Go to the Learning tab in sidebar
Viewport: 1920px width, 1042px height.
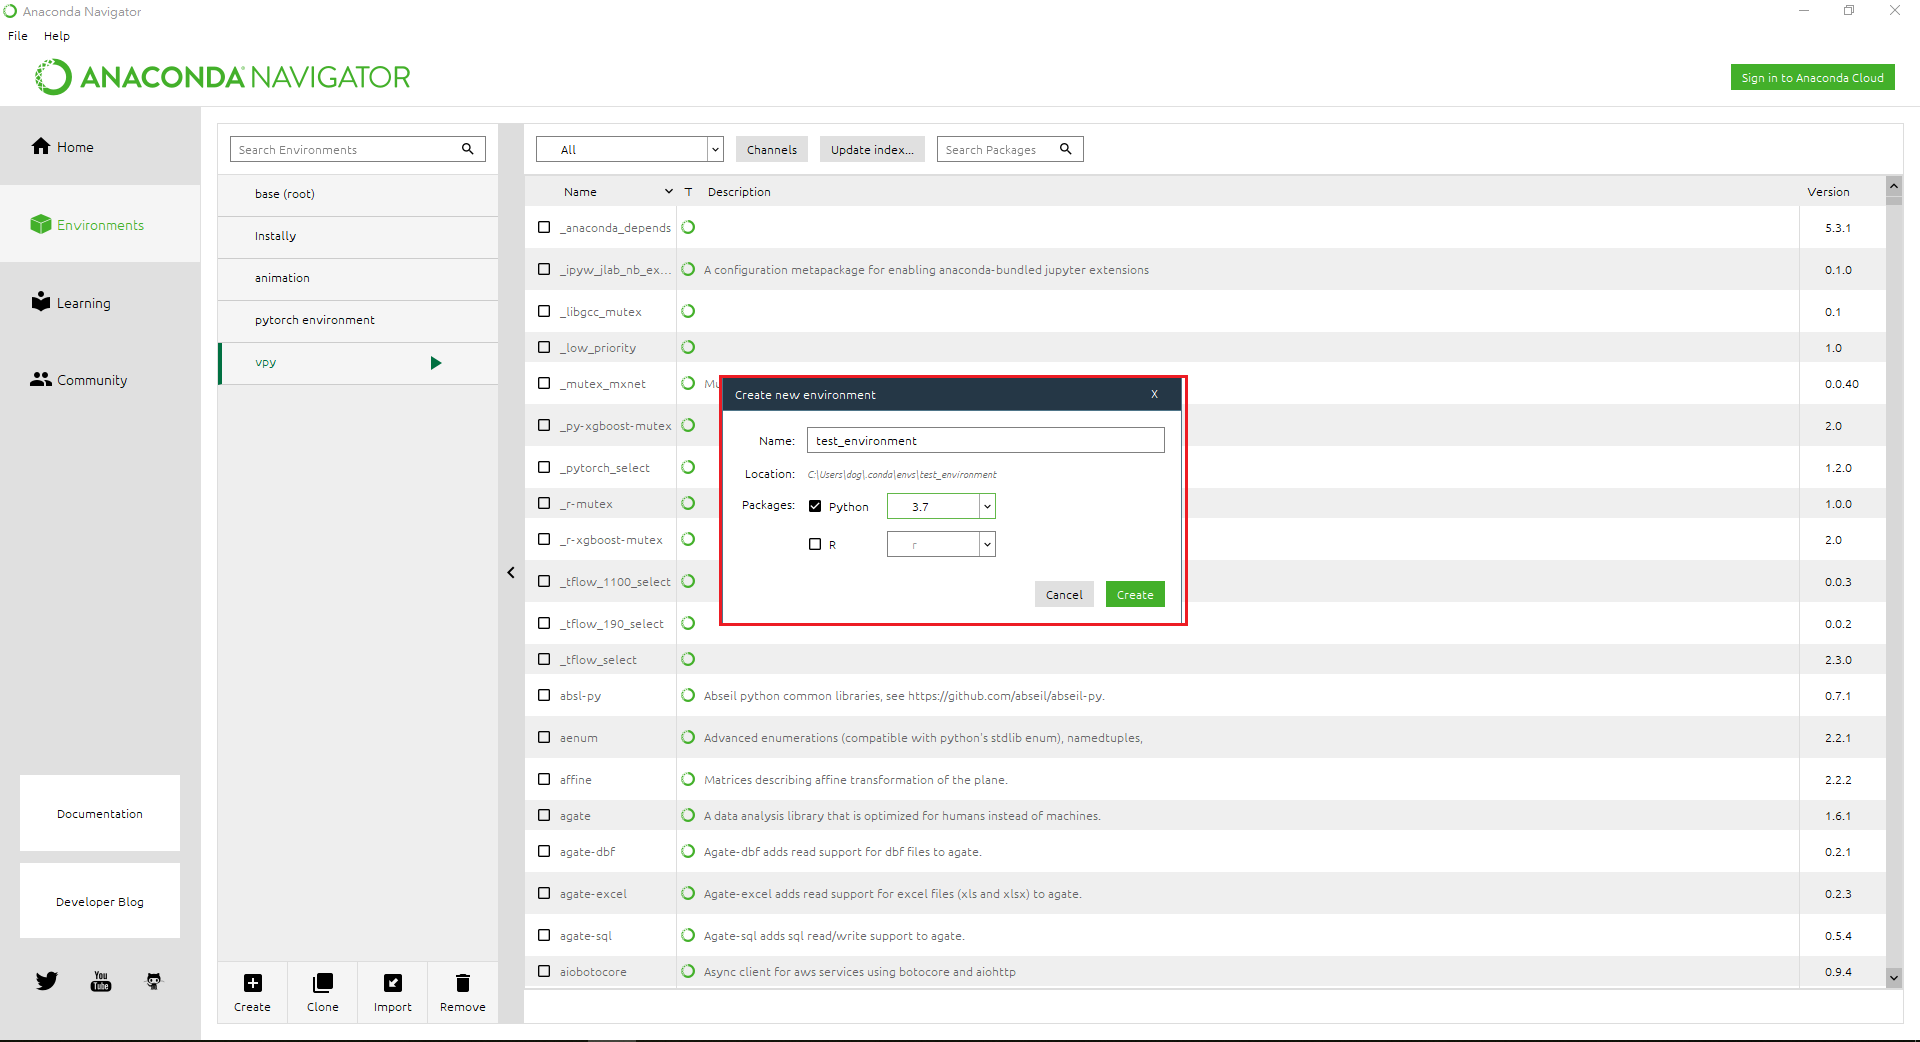coord(83,303)
